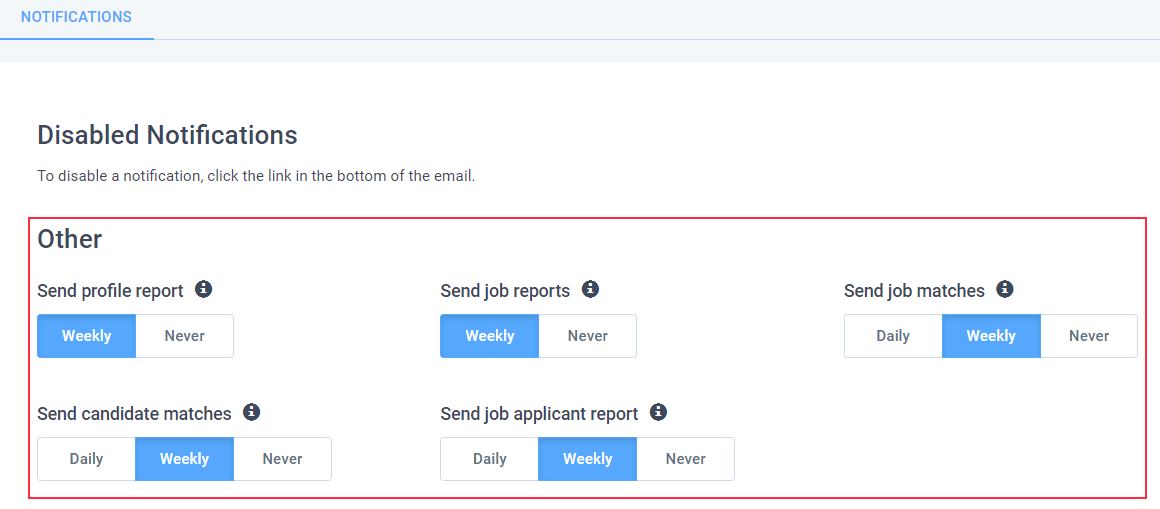The image size is (1160, 509).
Task: Select Daily for Send job matches
Action: (x=893, y=336)
